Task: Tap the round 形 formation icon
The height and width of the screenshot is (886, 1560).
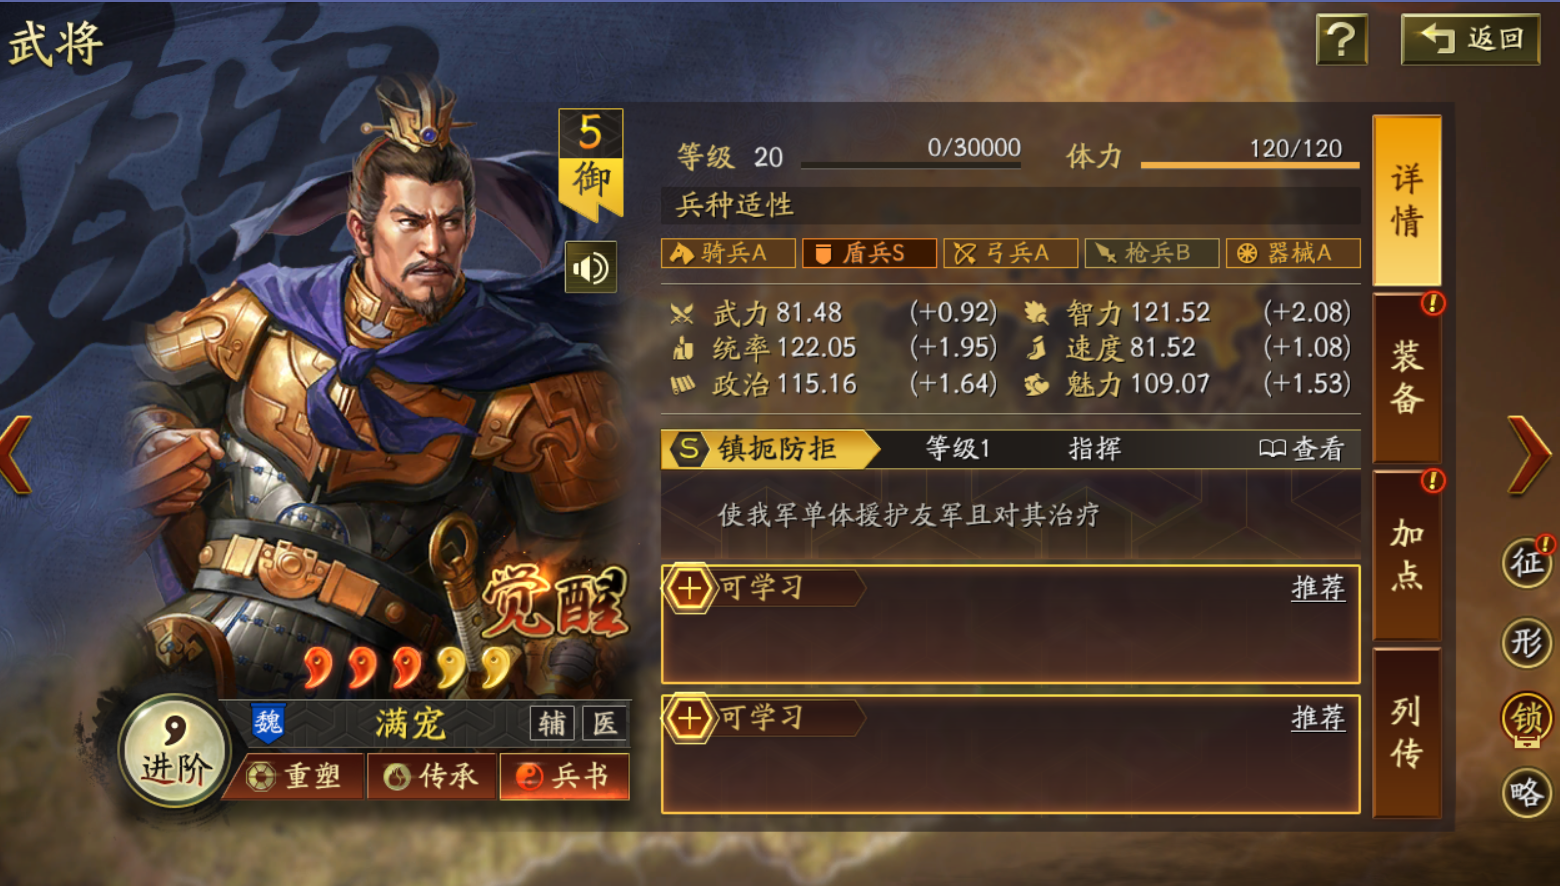Action: (1527, 642)
